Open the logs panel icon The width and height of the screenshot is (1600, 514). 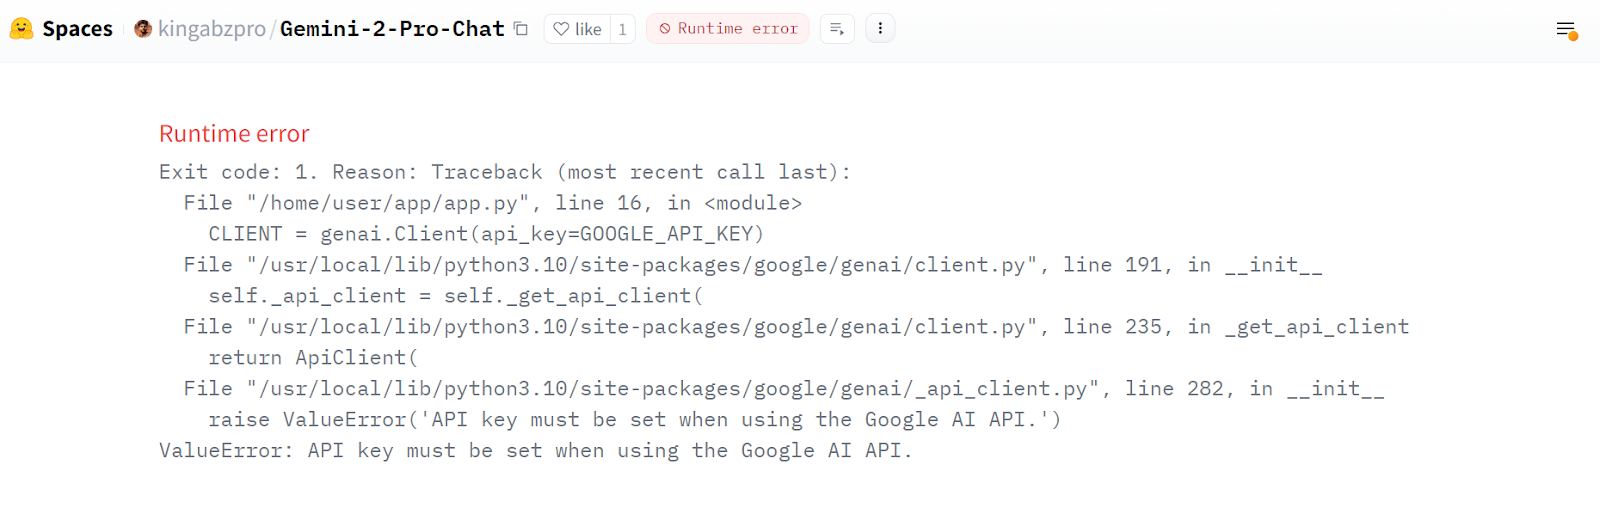(x=837, y=29)
